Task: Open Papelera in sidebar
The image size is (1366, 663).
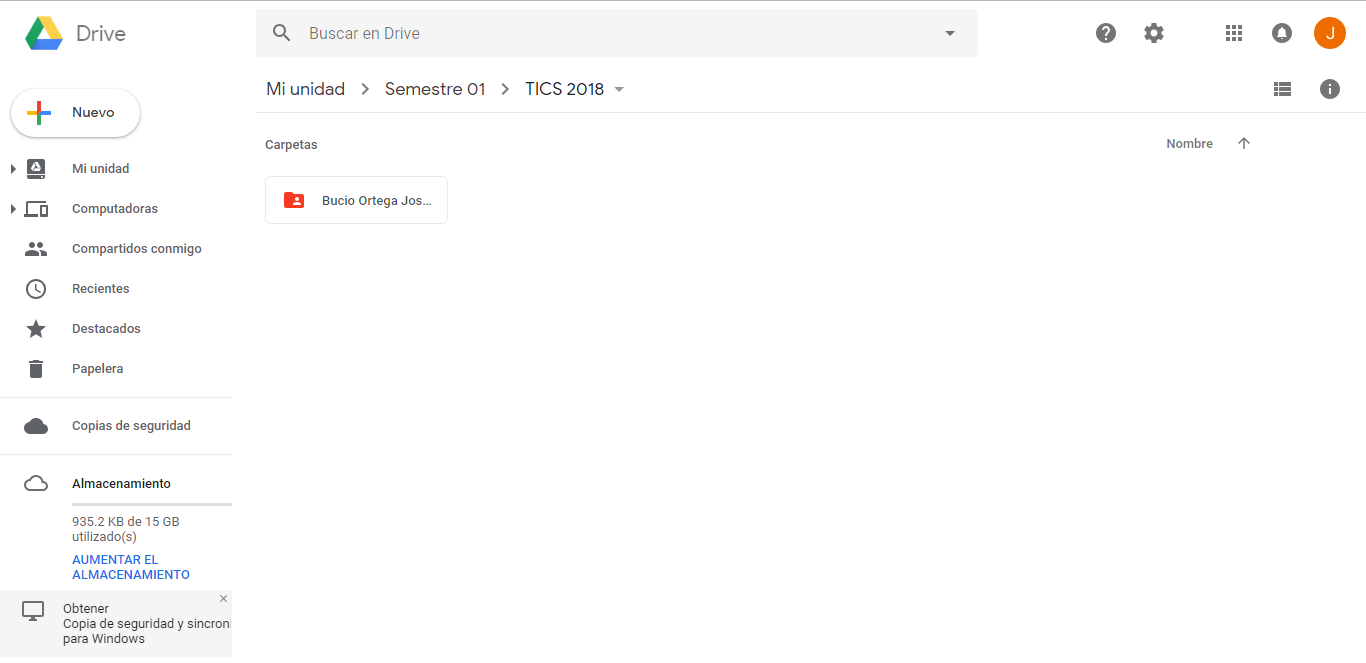Action: point(98,369)
